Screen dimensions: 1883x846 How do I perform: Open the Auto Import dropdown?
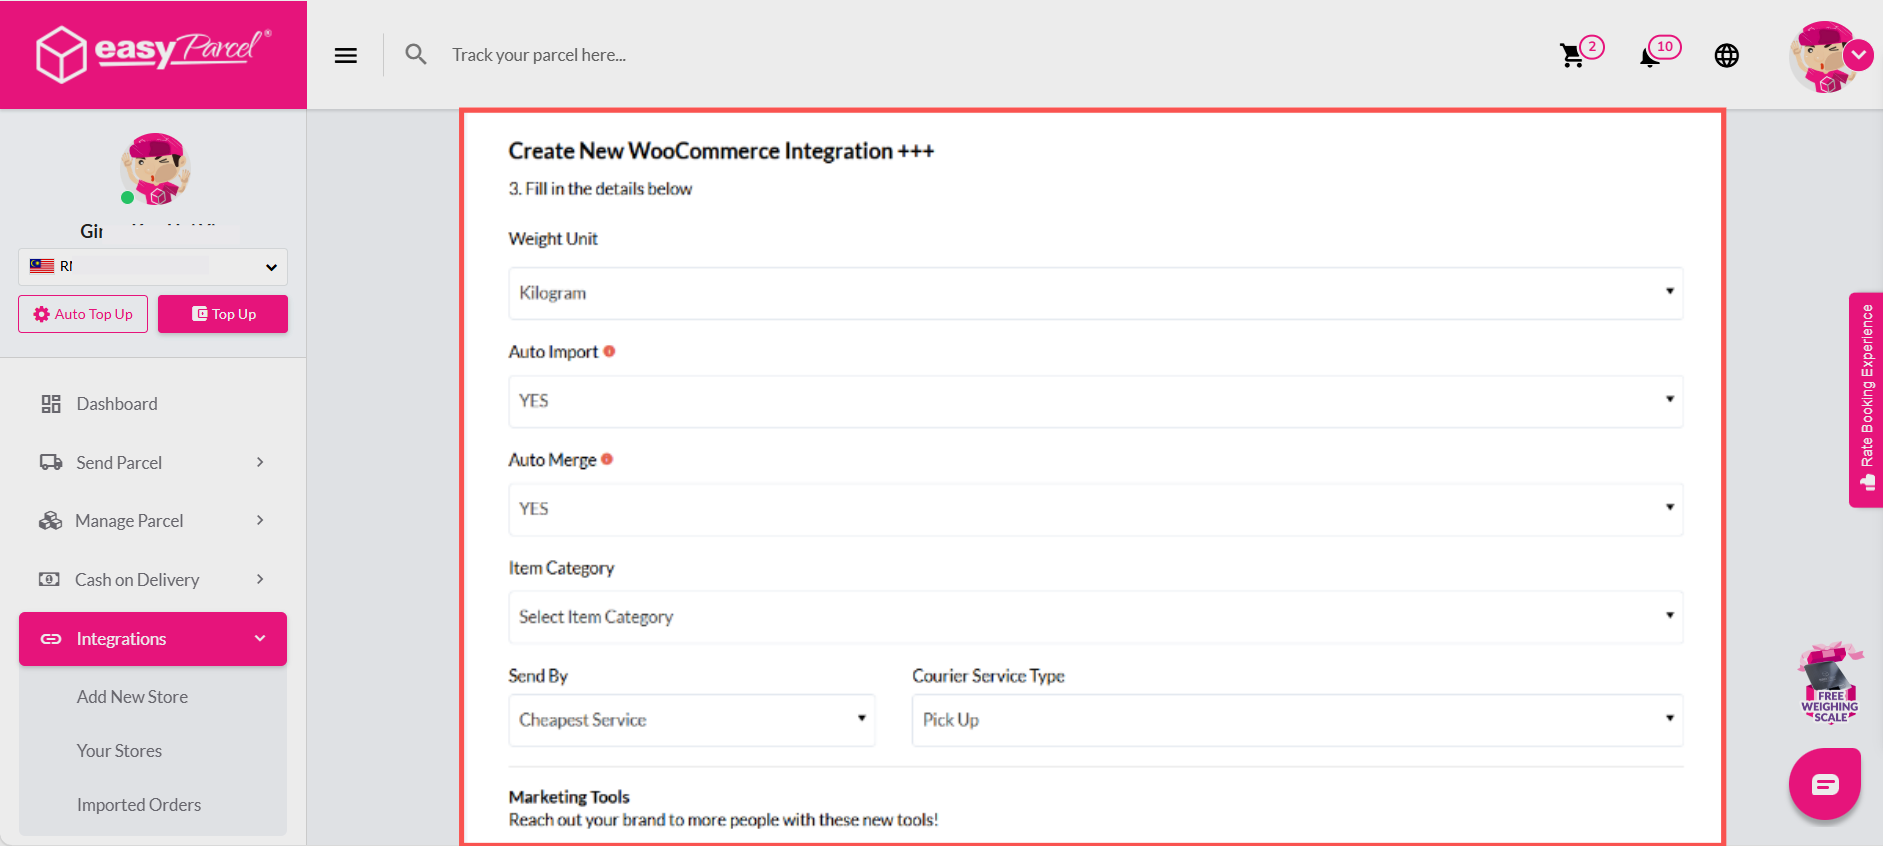coord(1096,401)
